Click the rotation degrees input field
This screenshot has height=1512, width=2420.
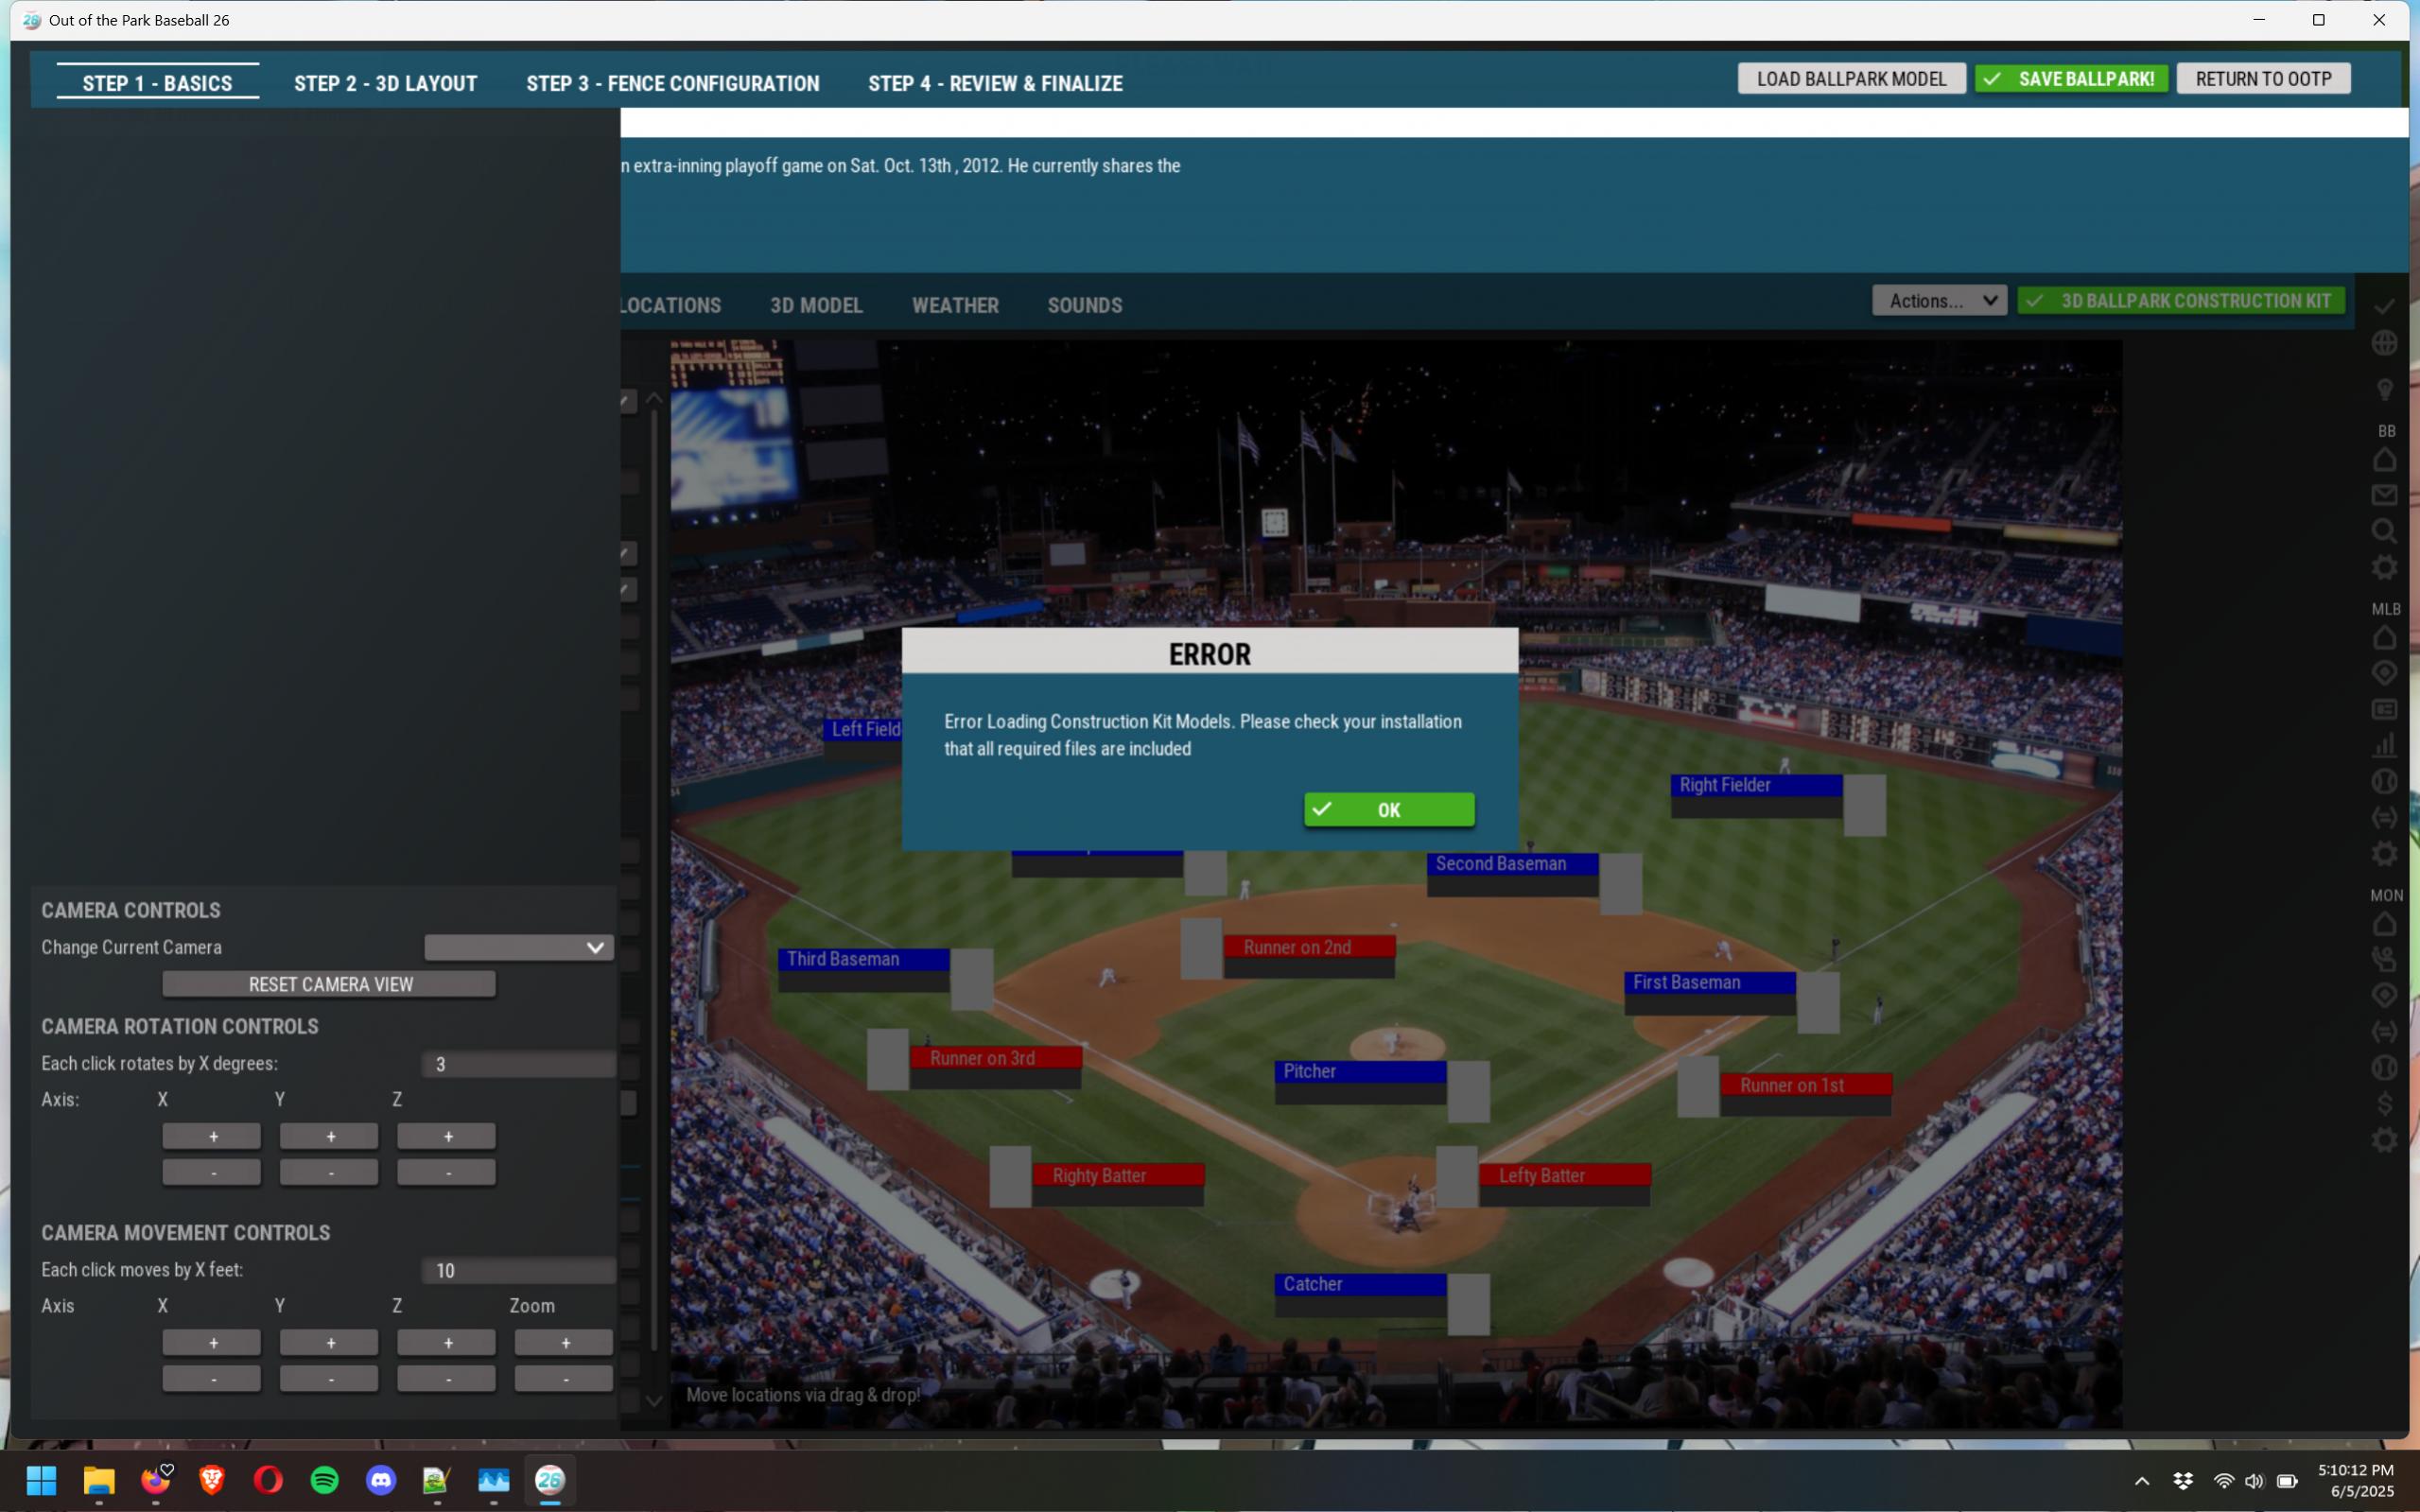518,1064
